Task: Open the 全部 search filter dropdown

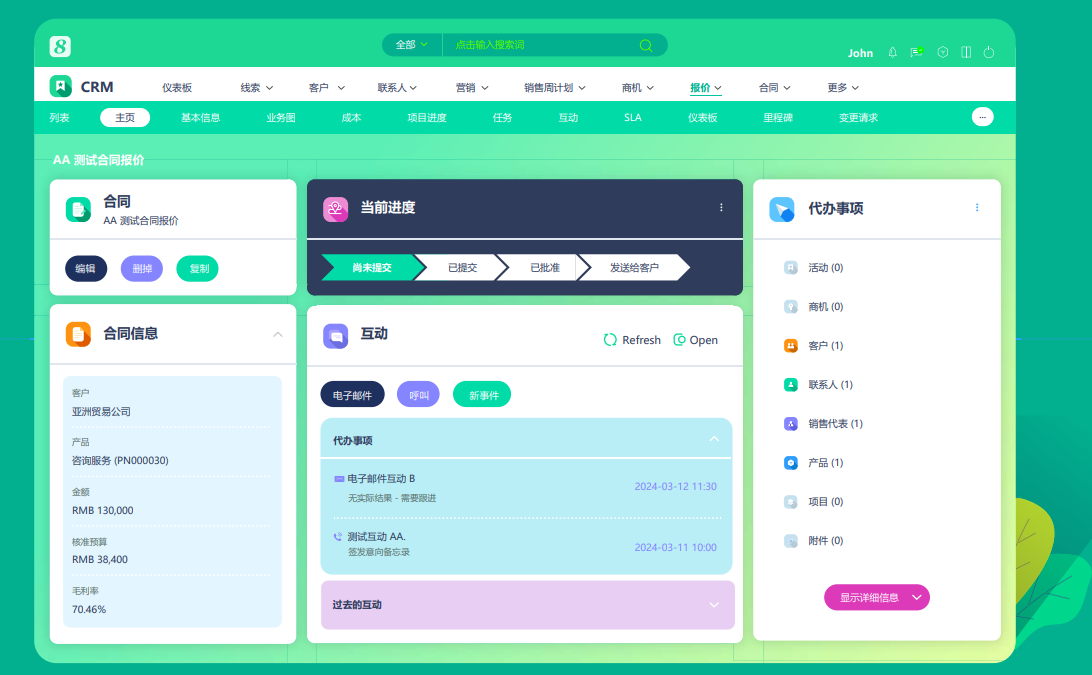Action: (x=410, y=45)
